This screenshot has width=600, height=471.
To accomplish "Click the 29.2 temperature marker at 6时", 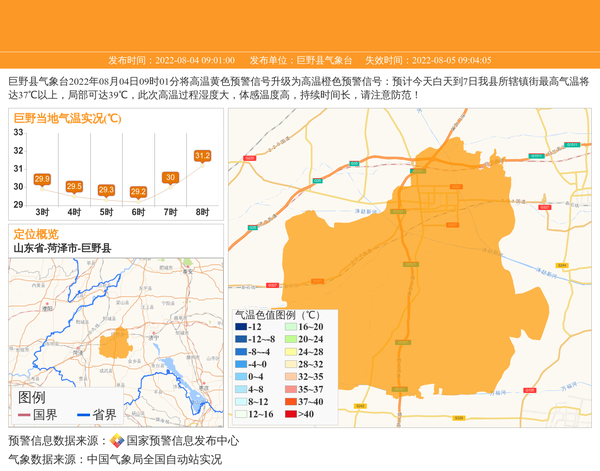I will [138, 192].
